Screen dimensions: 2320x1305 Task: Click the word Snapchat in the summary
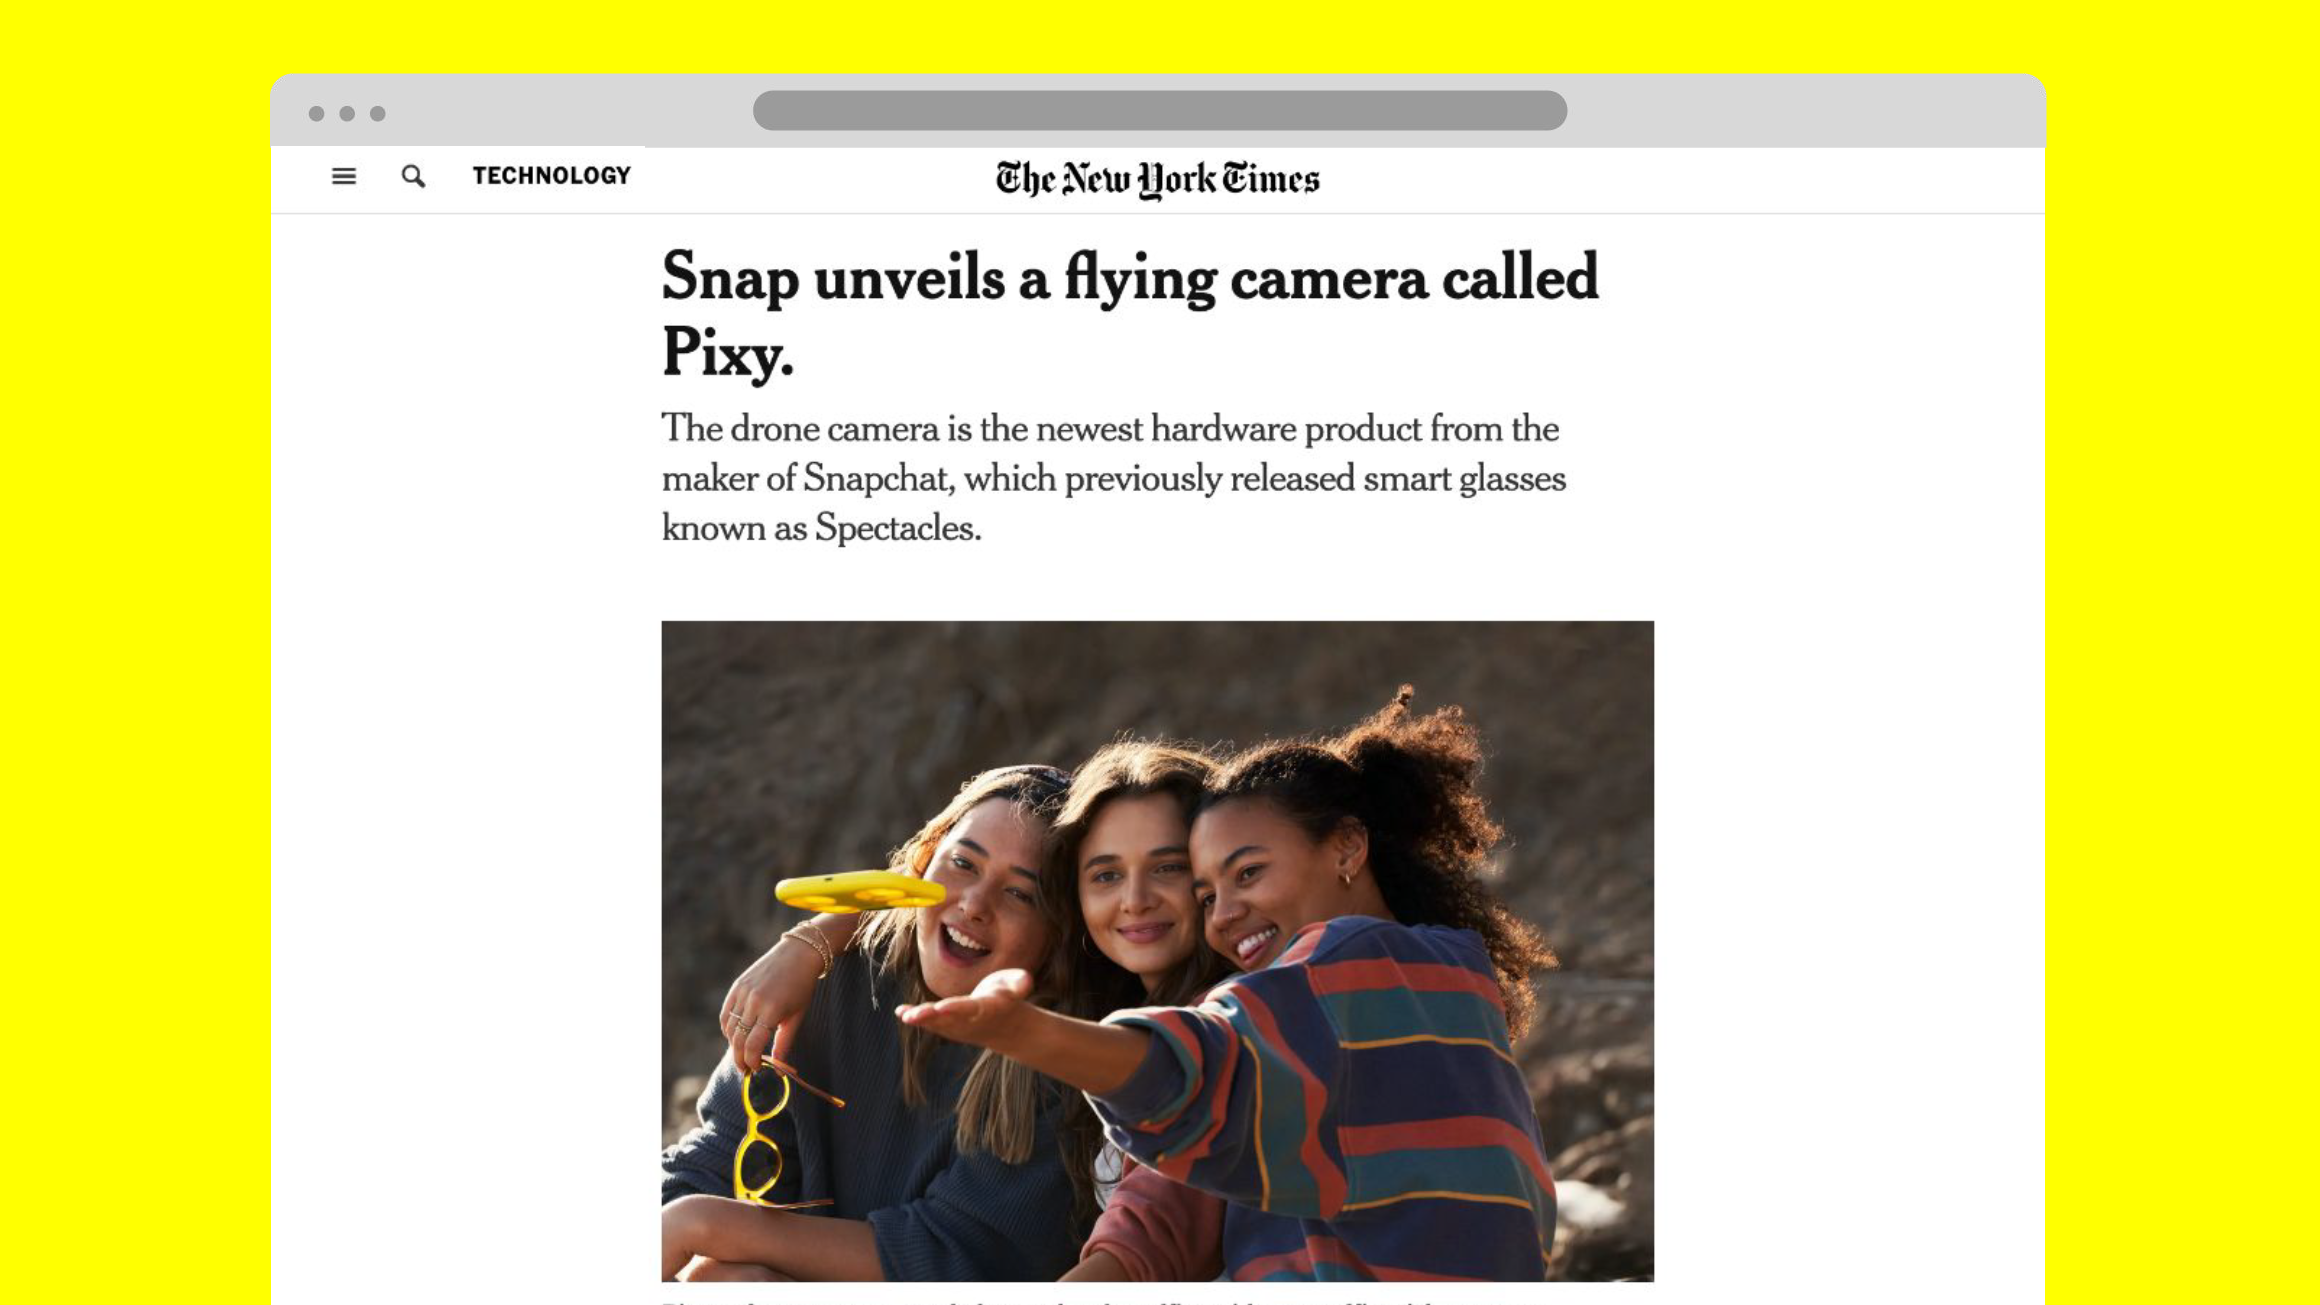(875, 479)
